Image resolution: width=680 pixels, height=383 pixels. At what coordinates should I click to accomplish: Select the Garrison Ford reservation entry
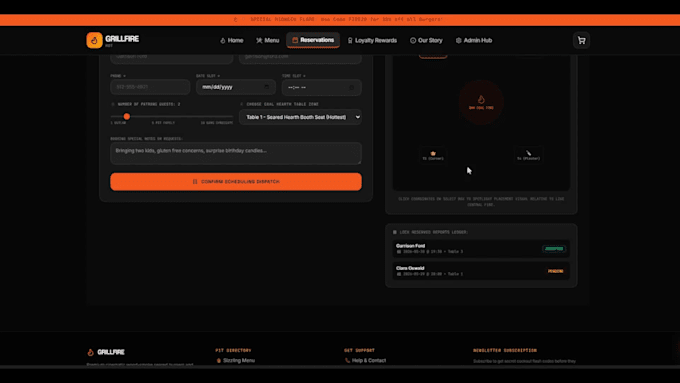tap(481, 249)
